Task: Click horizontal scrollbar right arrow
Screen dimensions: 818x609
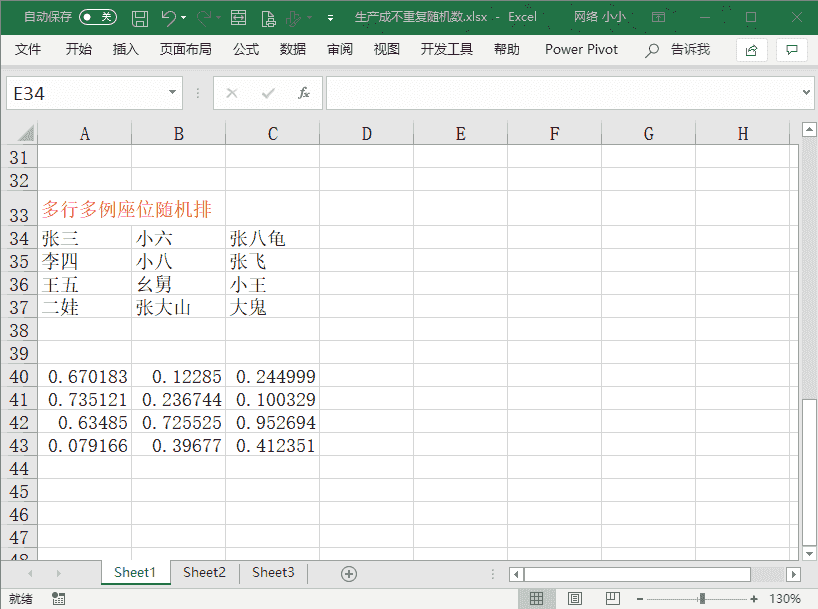Action: tap(793, 574)
